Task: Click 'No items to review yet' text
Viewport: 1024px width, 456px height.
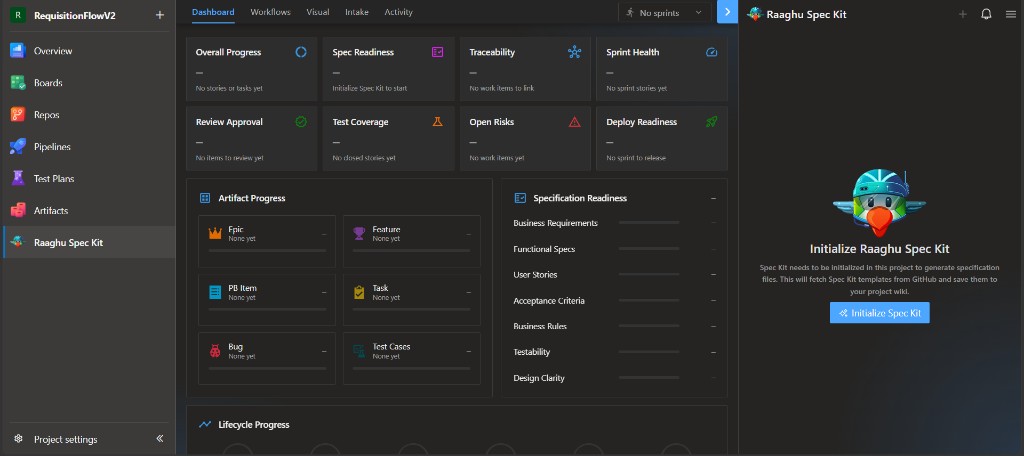Action: click(x=229, y=158)
